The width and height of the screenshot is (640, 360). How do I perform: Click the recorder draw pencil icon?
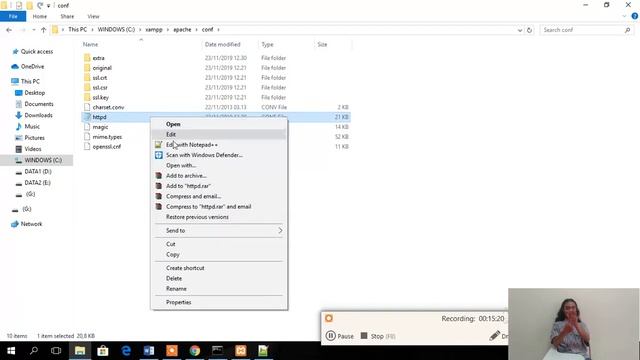pos(494,336)
